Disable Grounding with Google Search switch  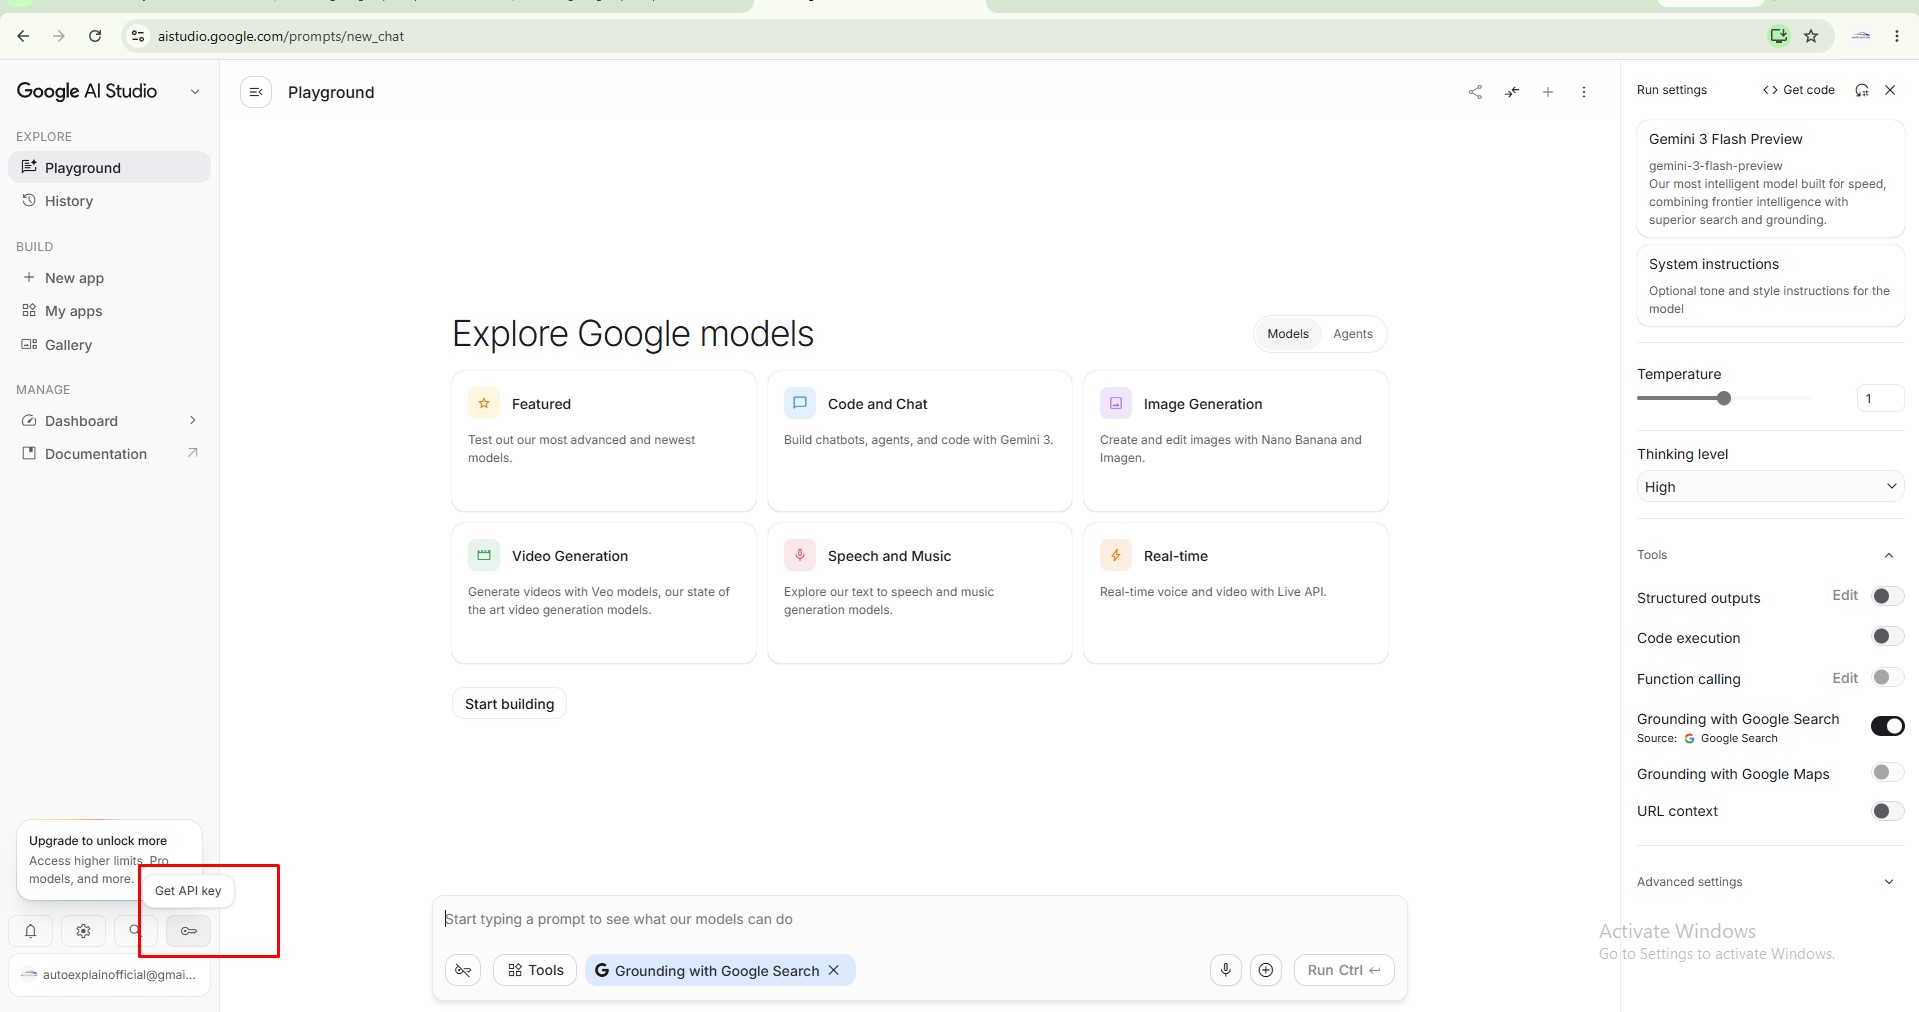point(1888,726)
